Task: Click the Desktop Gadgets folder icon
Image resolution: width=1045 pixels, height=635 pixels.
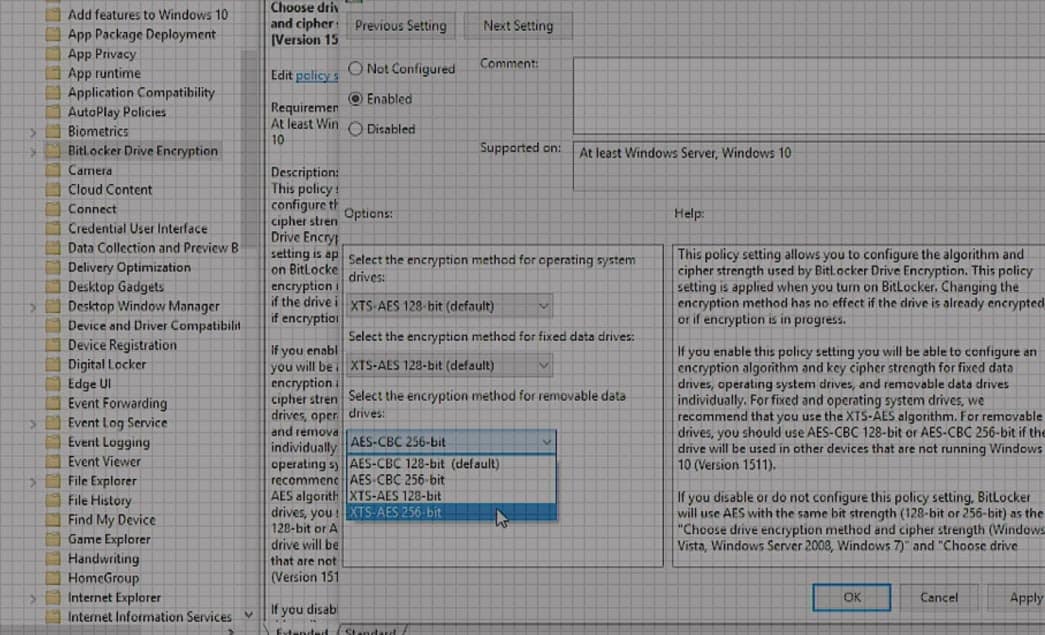Action: click(x=53, y=287)
